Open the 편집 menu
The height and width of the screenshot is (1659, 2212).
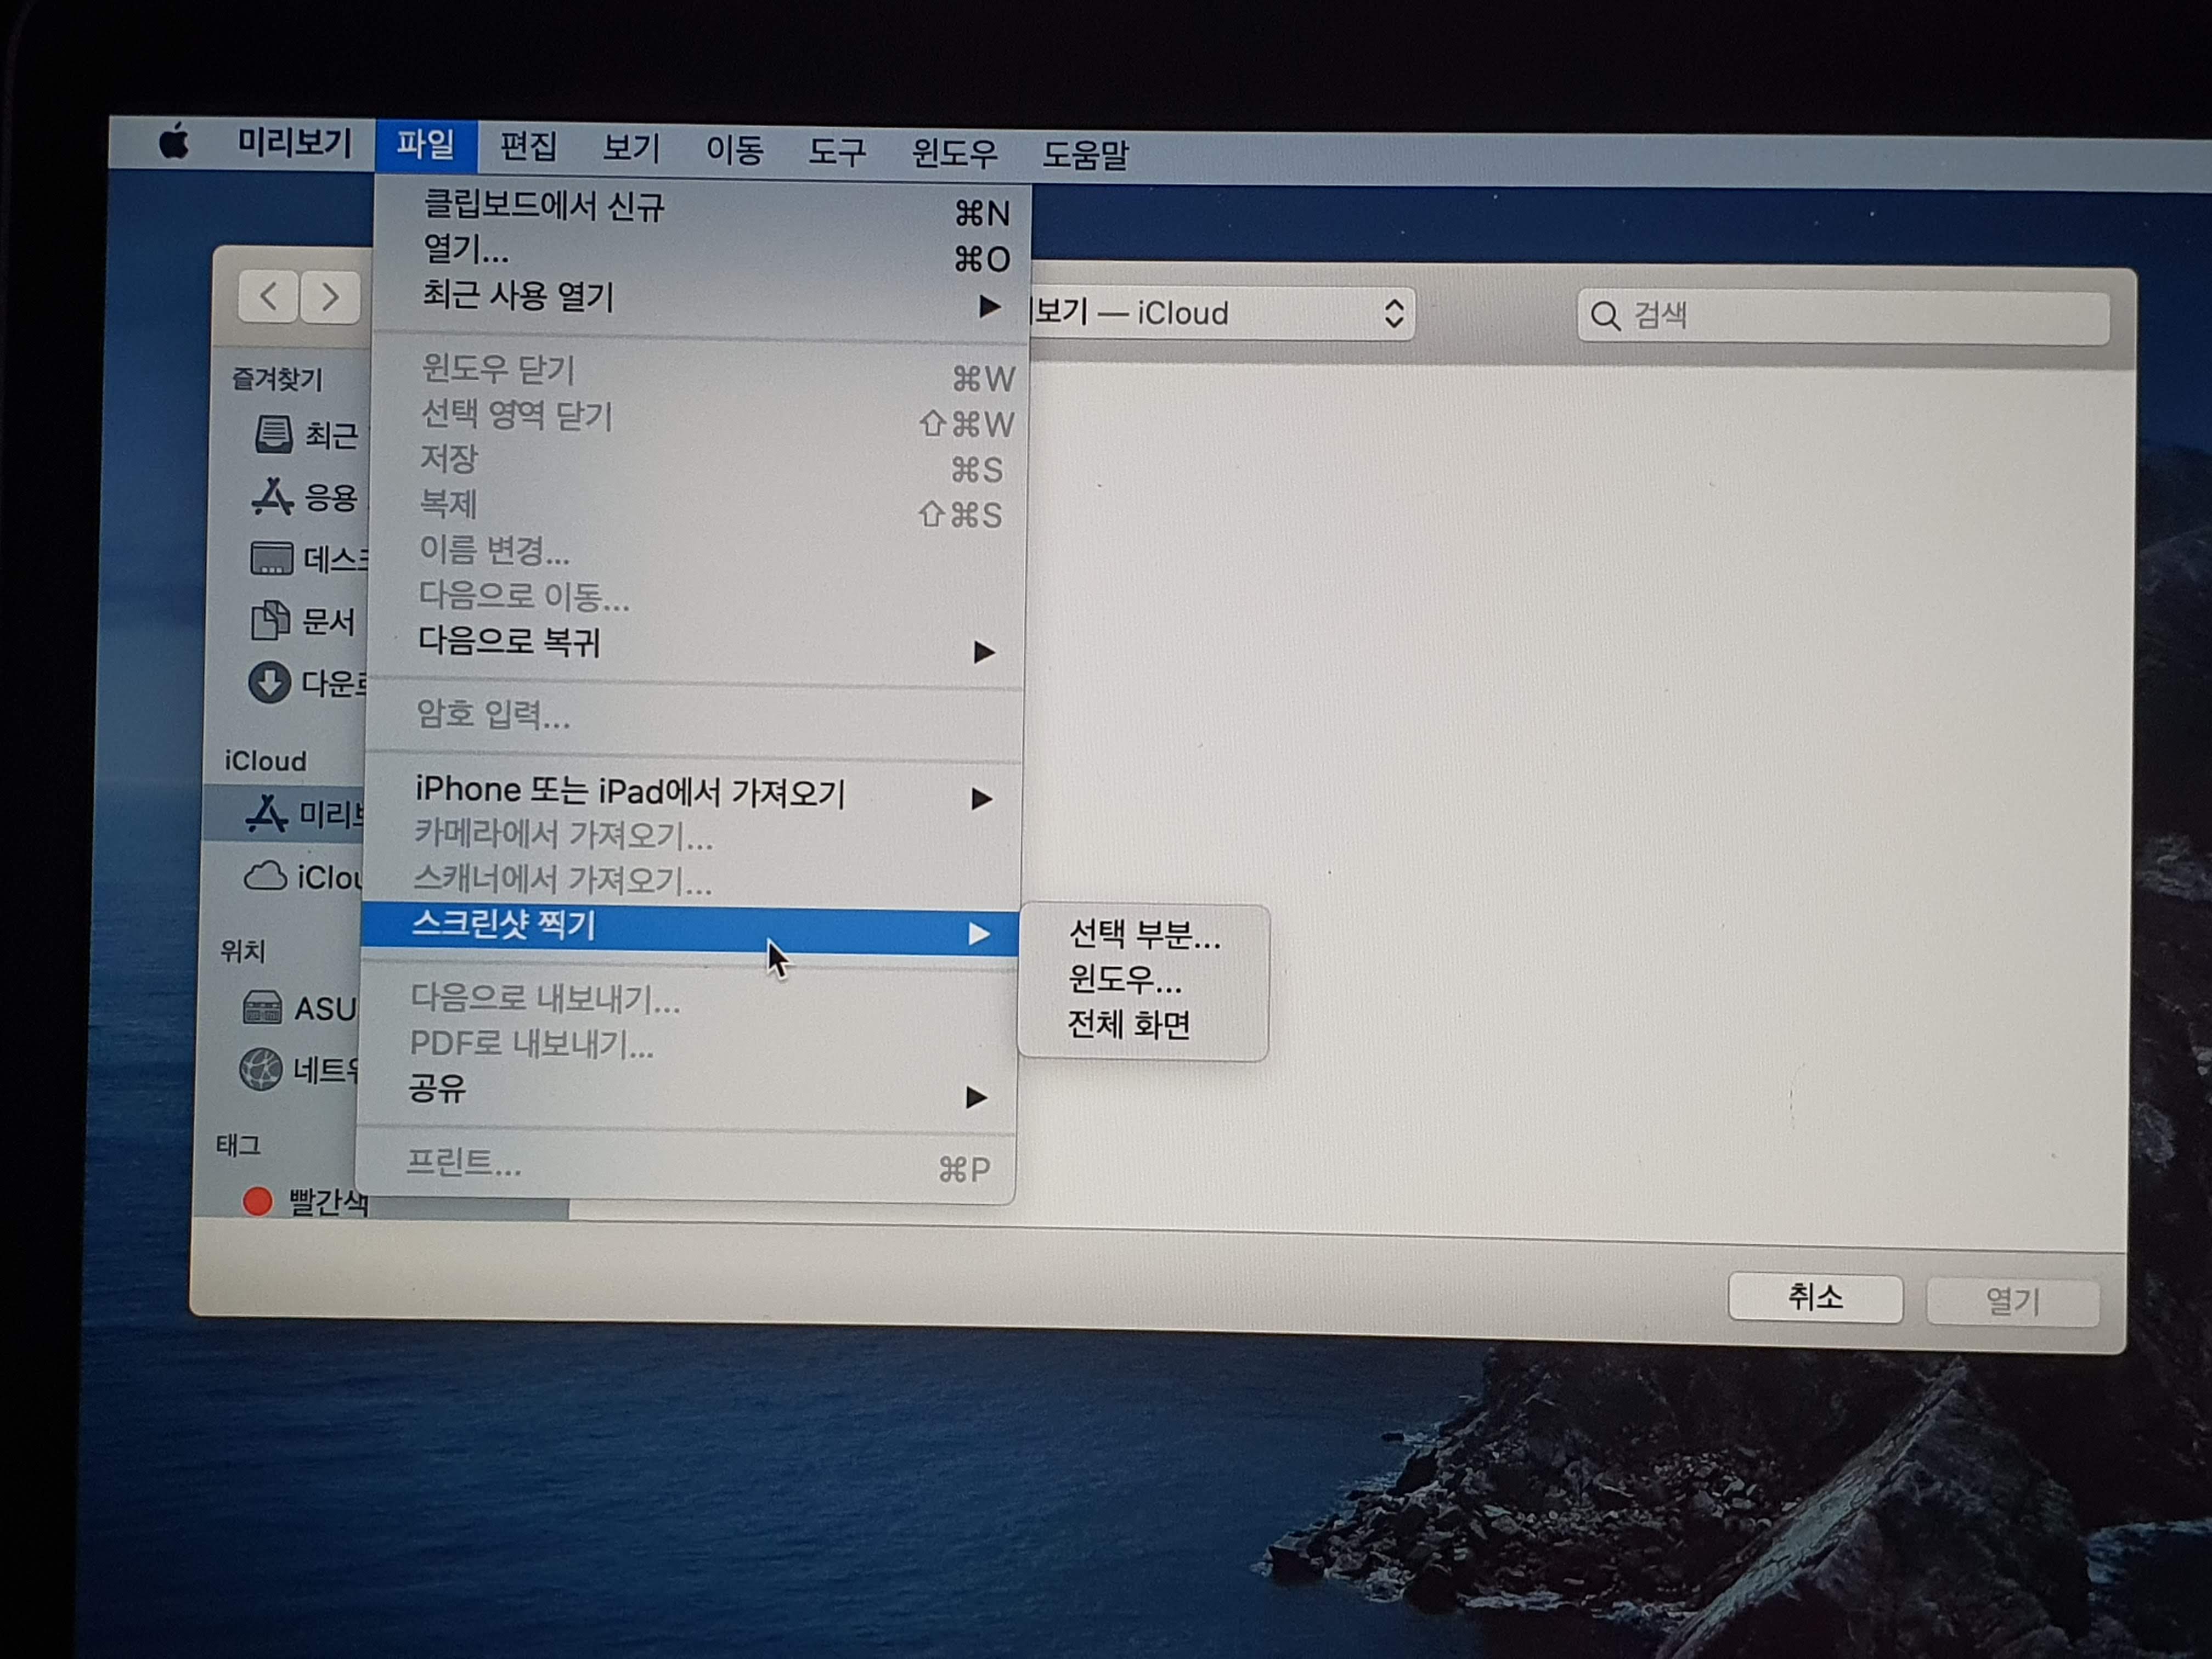pos(528,148)
